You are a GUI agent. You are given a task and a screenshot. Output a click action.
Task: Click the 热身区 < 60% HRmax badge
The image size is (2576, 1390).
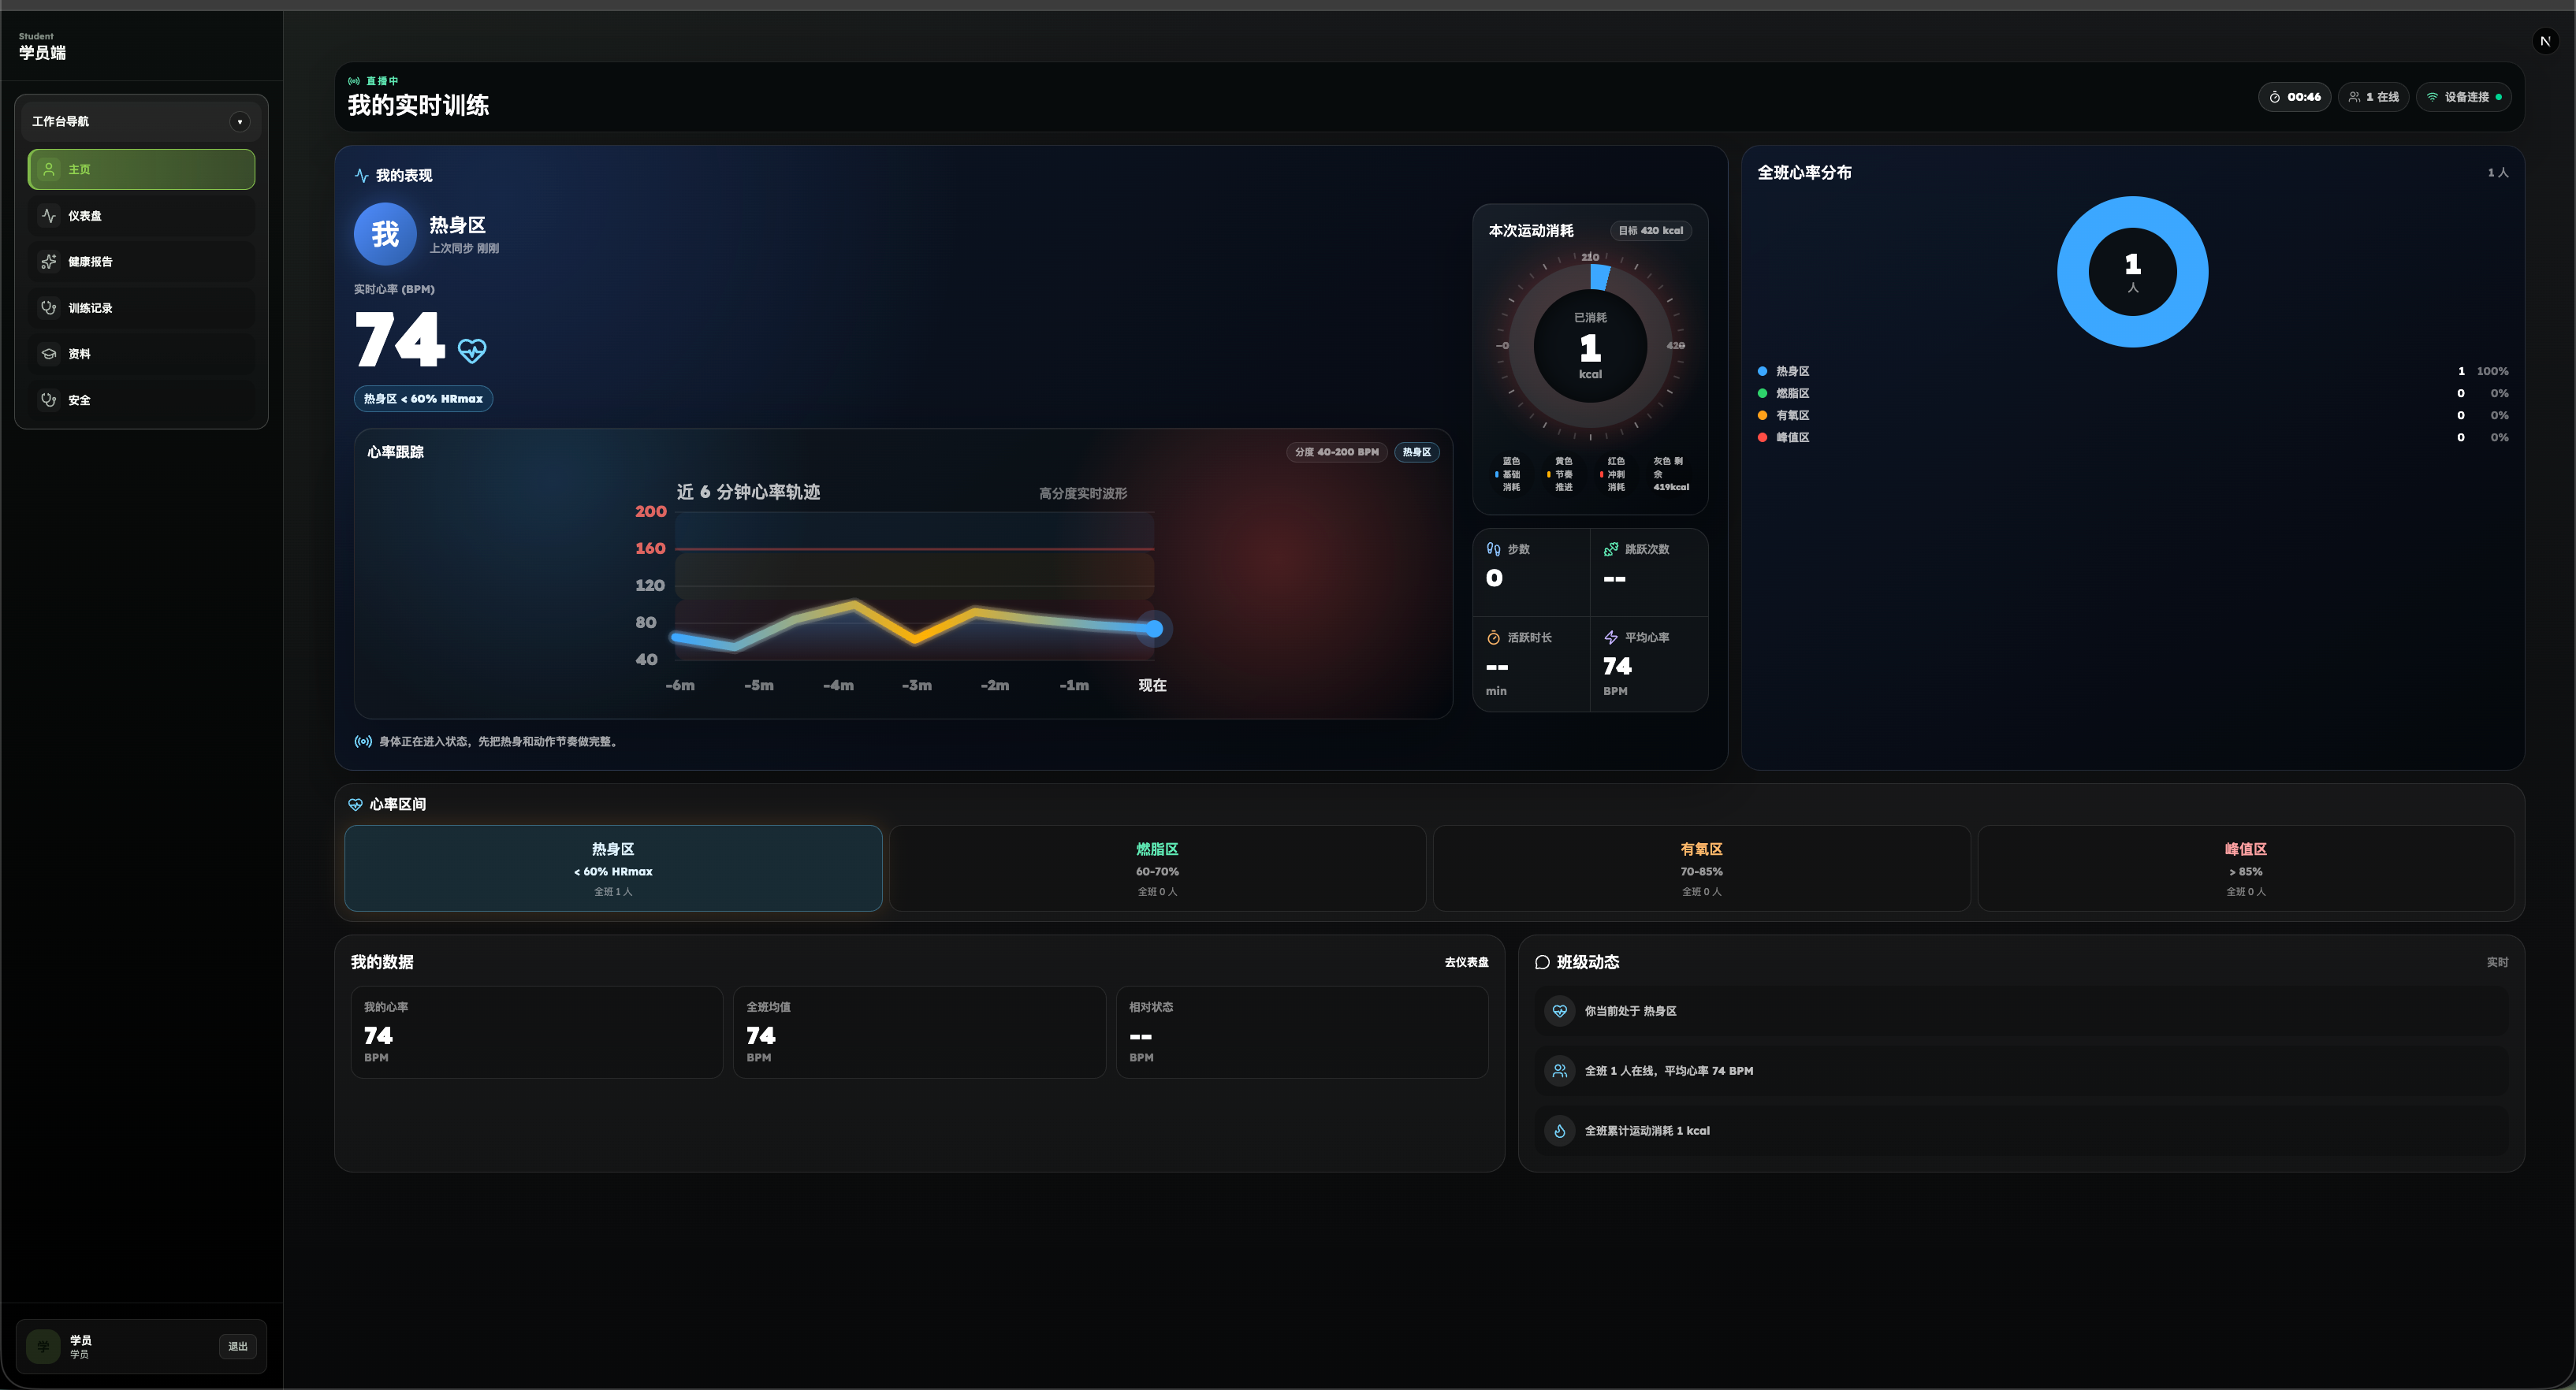pos(423,399)
